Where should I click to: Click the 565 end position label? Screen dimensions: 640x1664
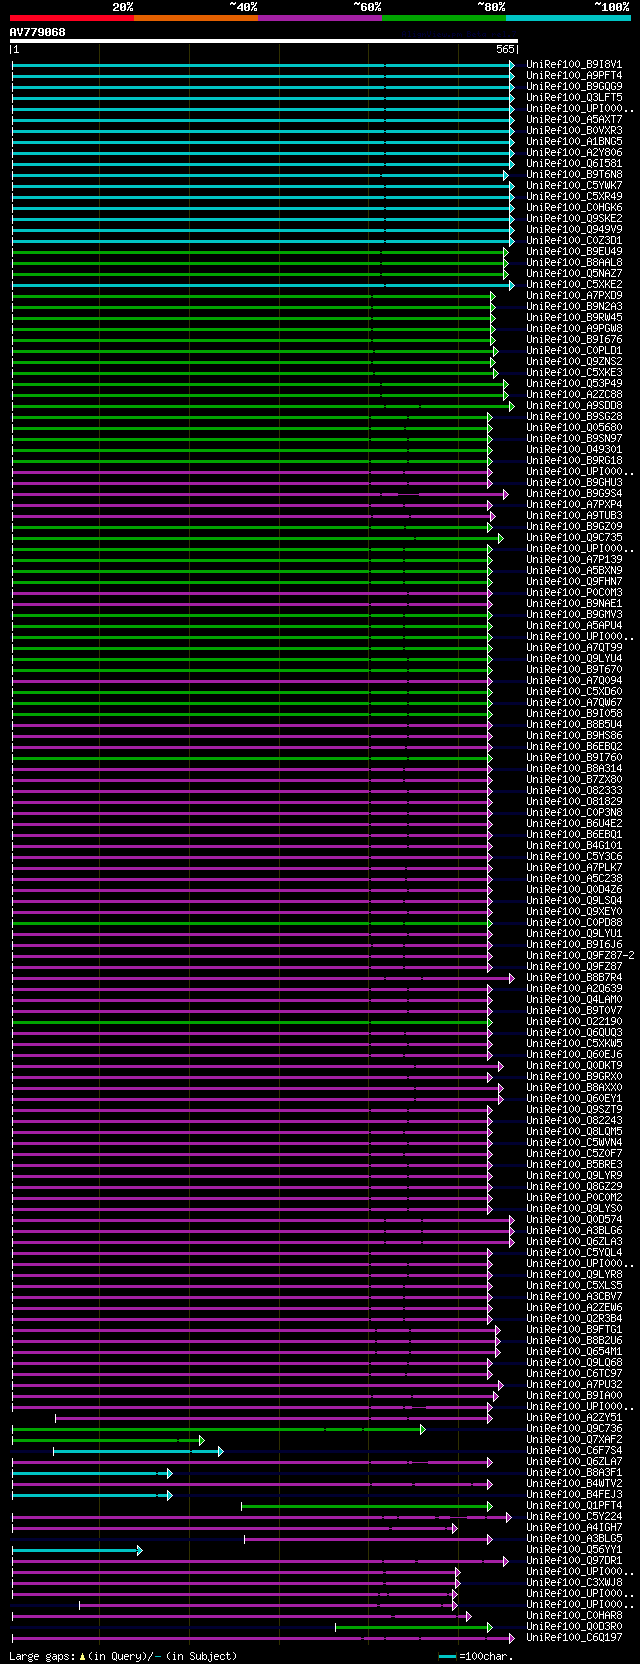click(x=505, y=49)
